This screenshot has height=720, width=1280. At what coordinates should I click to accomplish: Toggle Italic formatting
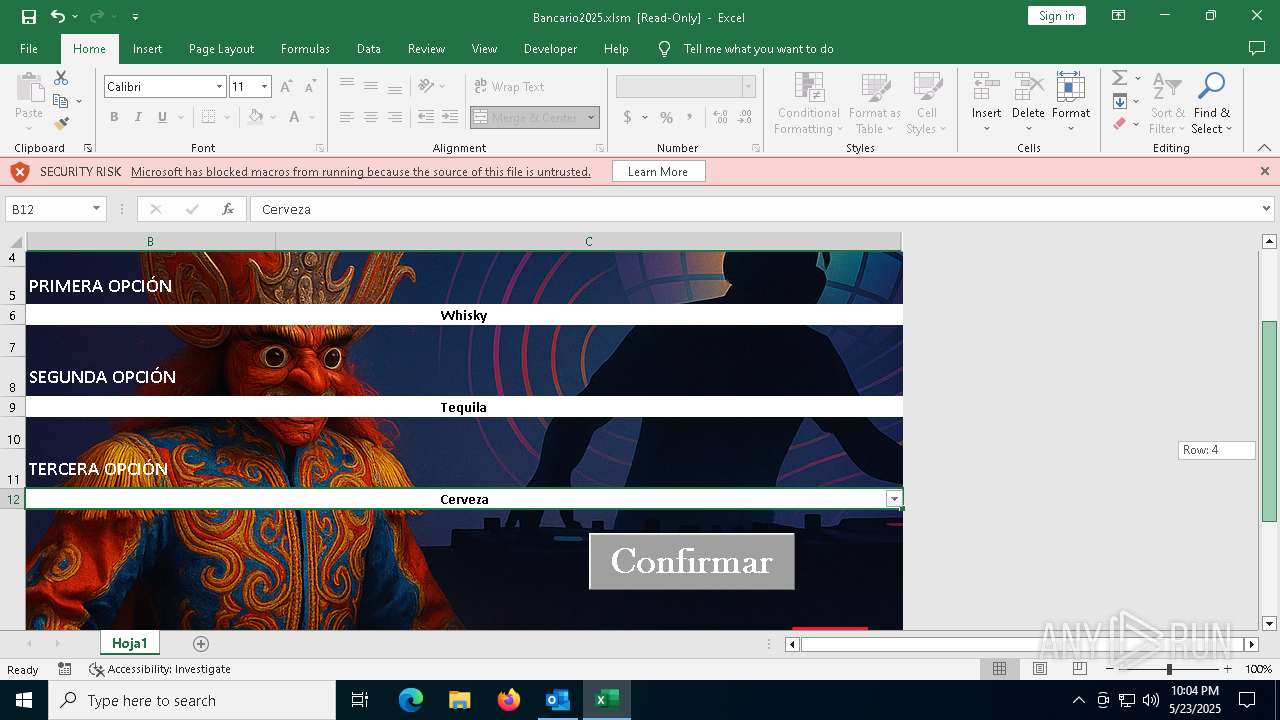click(138, 117)
